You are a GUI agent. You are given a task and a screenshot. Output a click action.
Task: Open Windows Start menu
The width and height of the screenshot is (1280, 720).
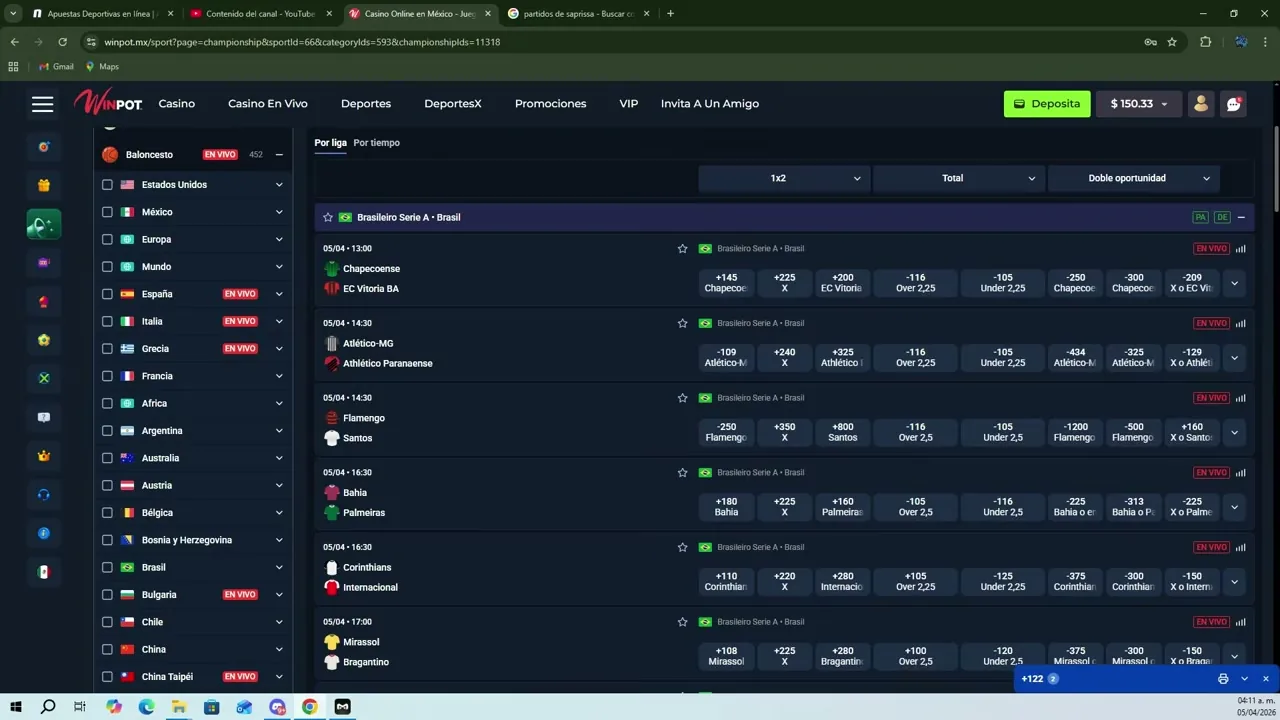pos(16,707)
